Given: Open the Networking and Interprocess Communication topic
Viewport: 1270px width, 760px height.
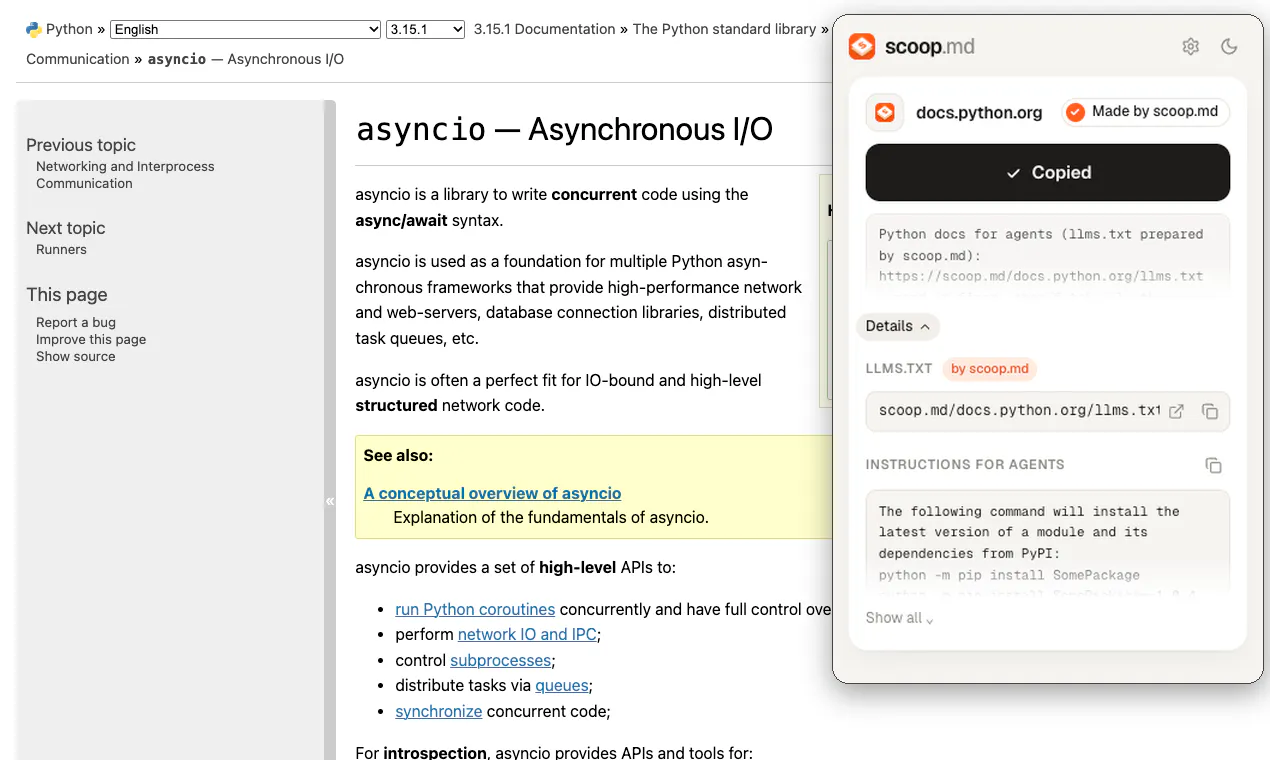Looking at the screenshot, I should coord(125,175).
